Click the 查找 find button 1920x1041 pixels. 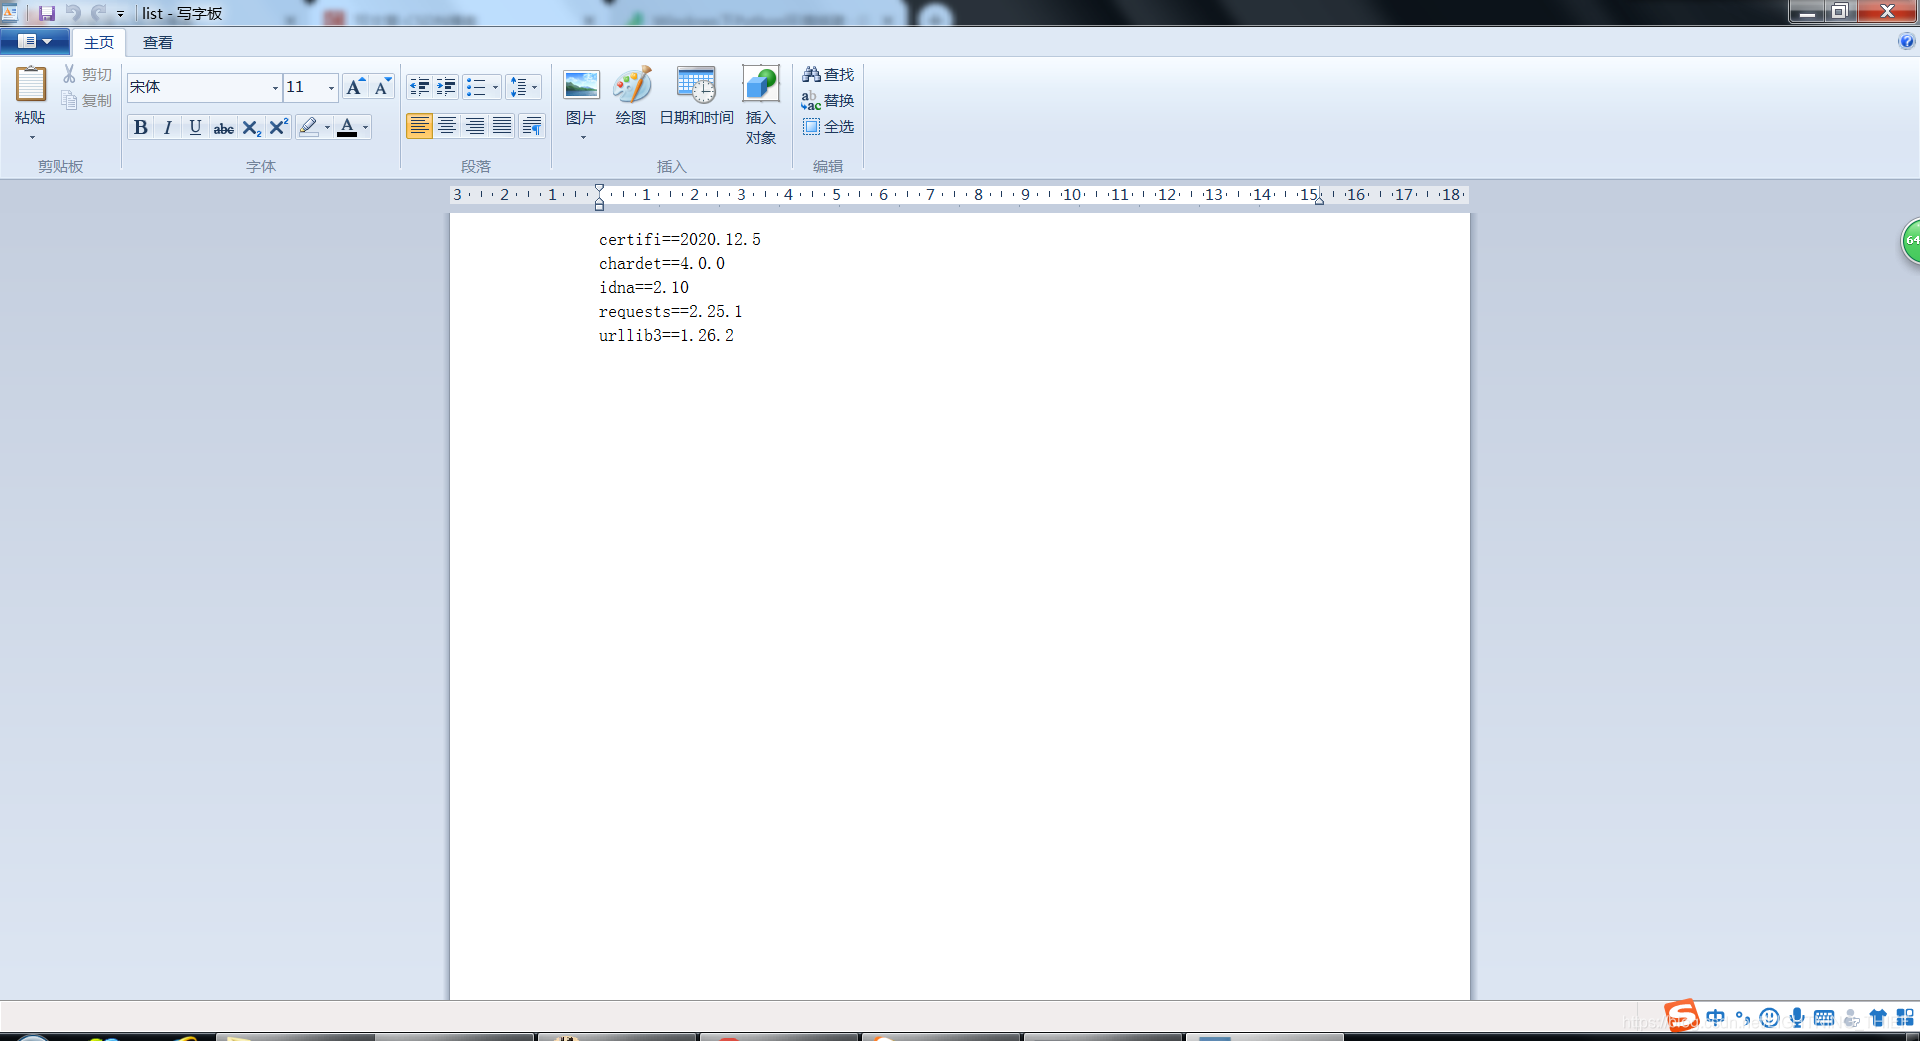(828, 75)
